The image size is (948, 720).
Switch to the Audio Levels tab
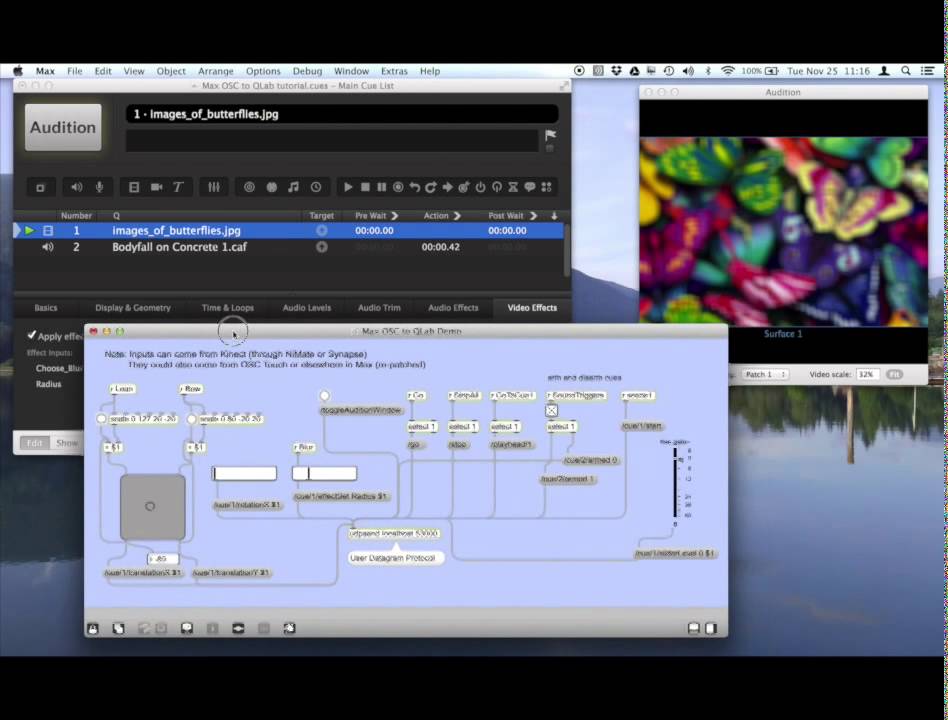coord(307,308)
